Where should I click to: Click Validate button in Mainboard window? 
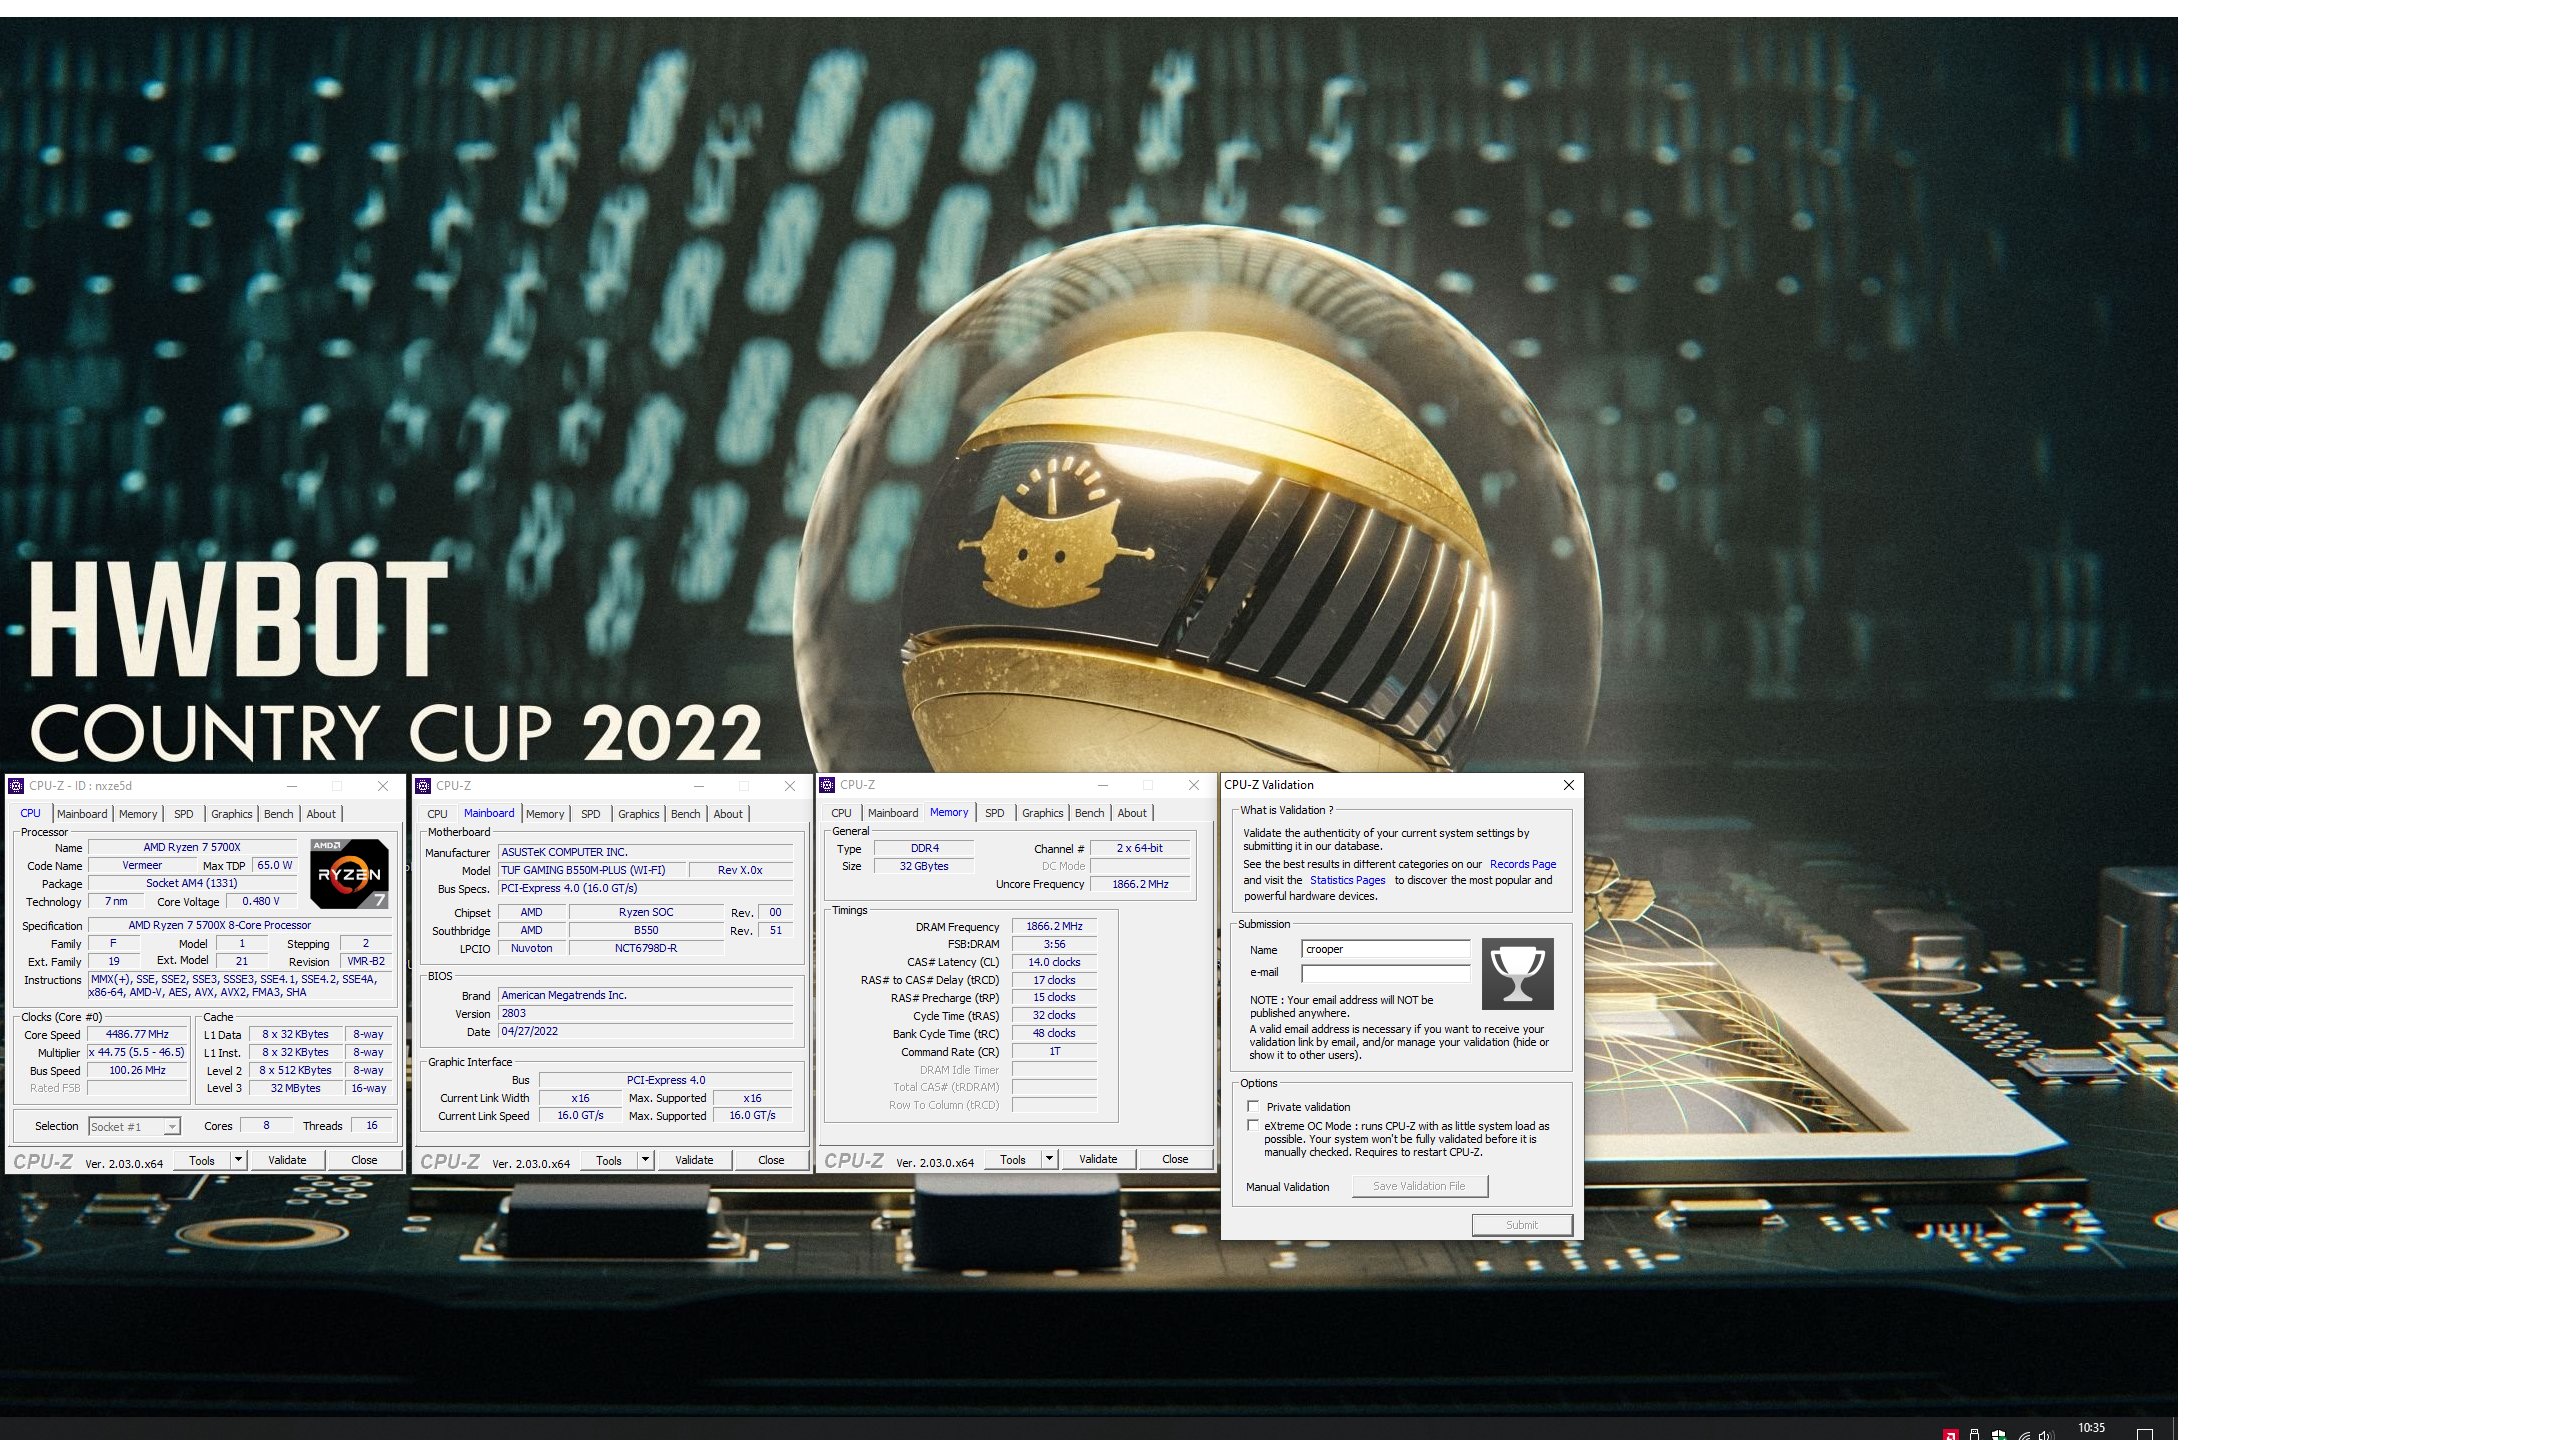click(x=694, y=1160)
